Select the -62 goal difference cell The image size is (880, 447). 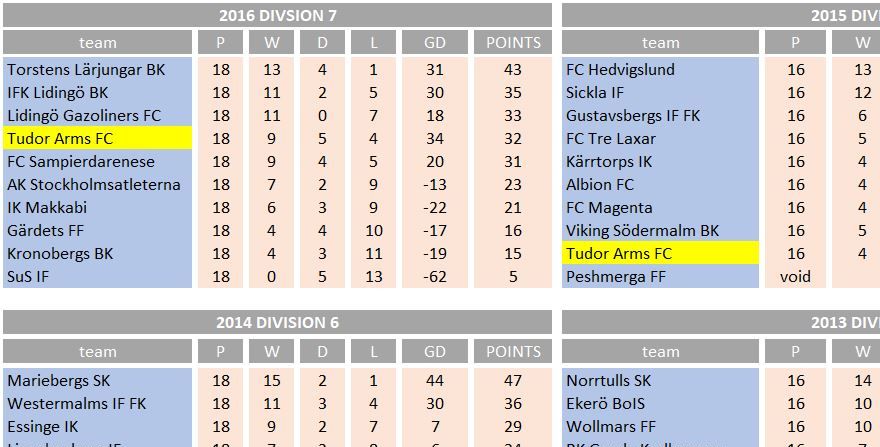click(434, 276)
